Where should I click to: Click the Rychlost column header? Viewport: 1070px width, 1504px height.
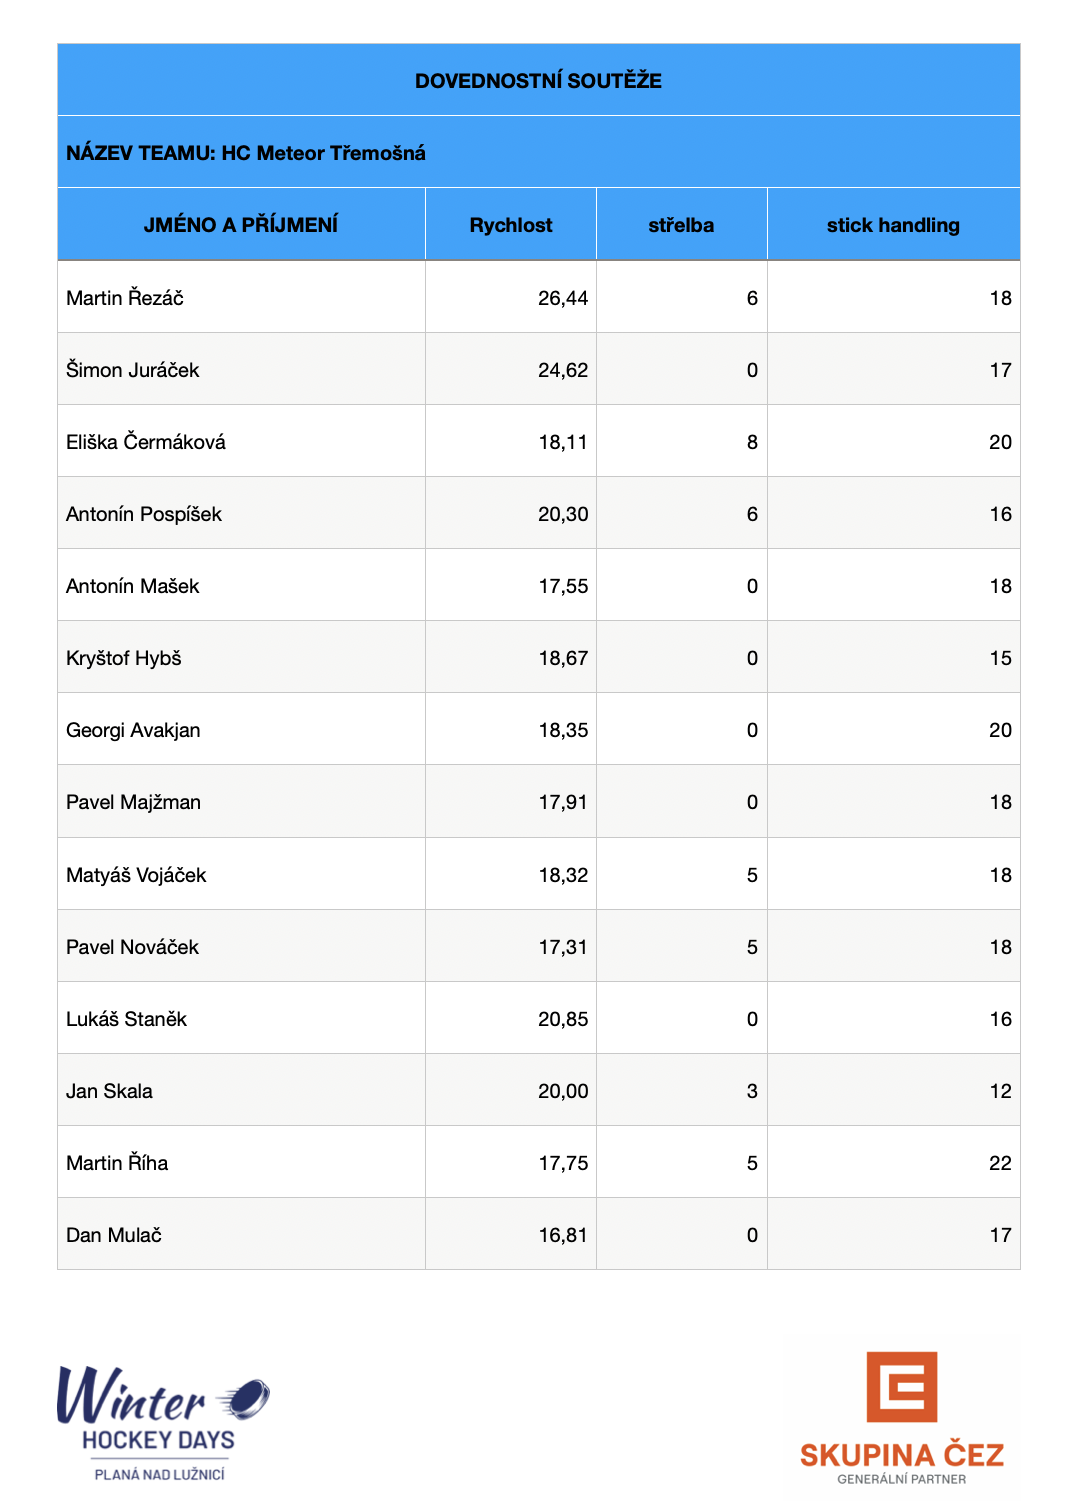pos(511,225)
